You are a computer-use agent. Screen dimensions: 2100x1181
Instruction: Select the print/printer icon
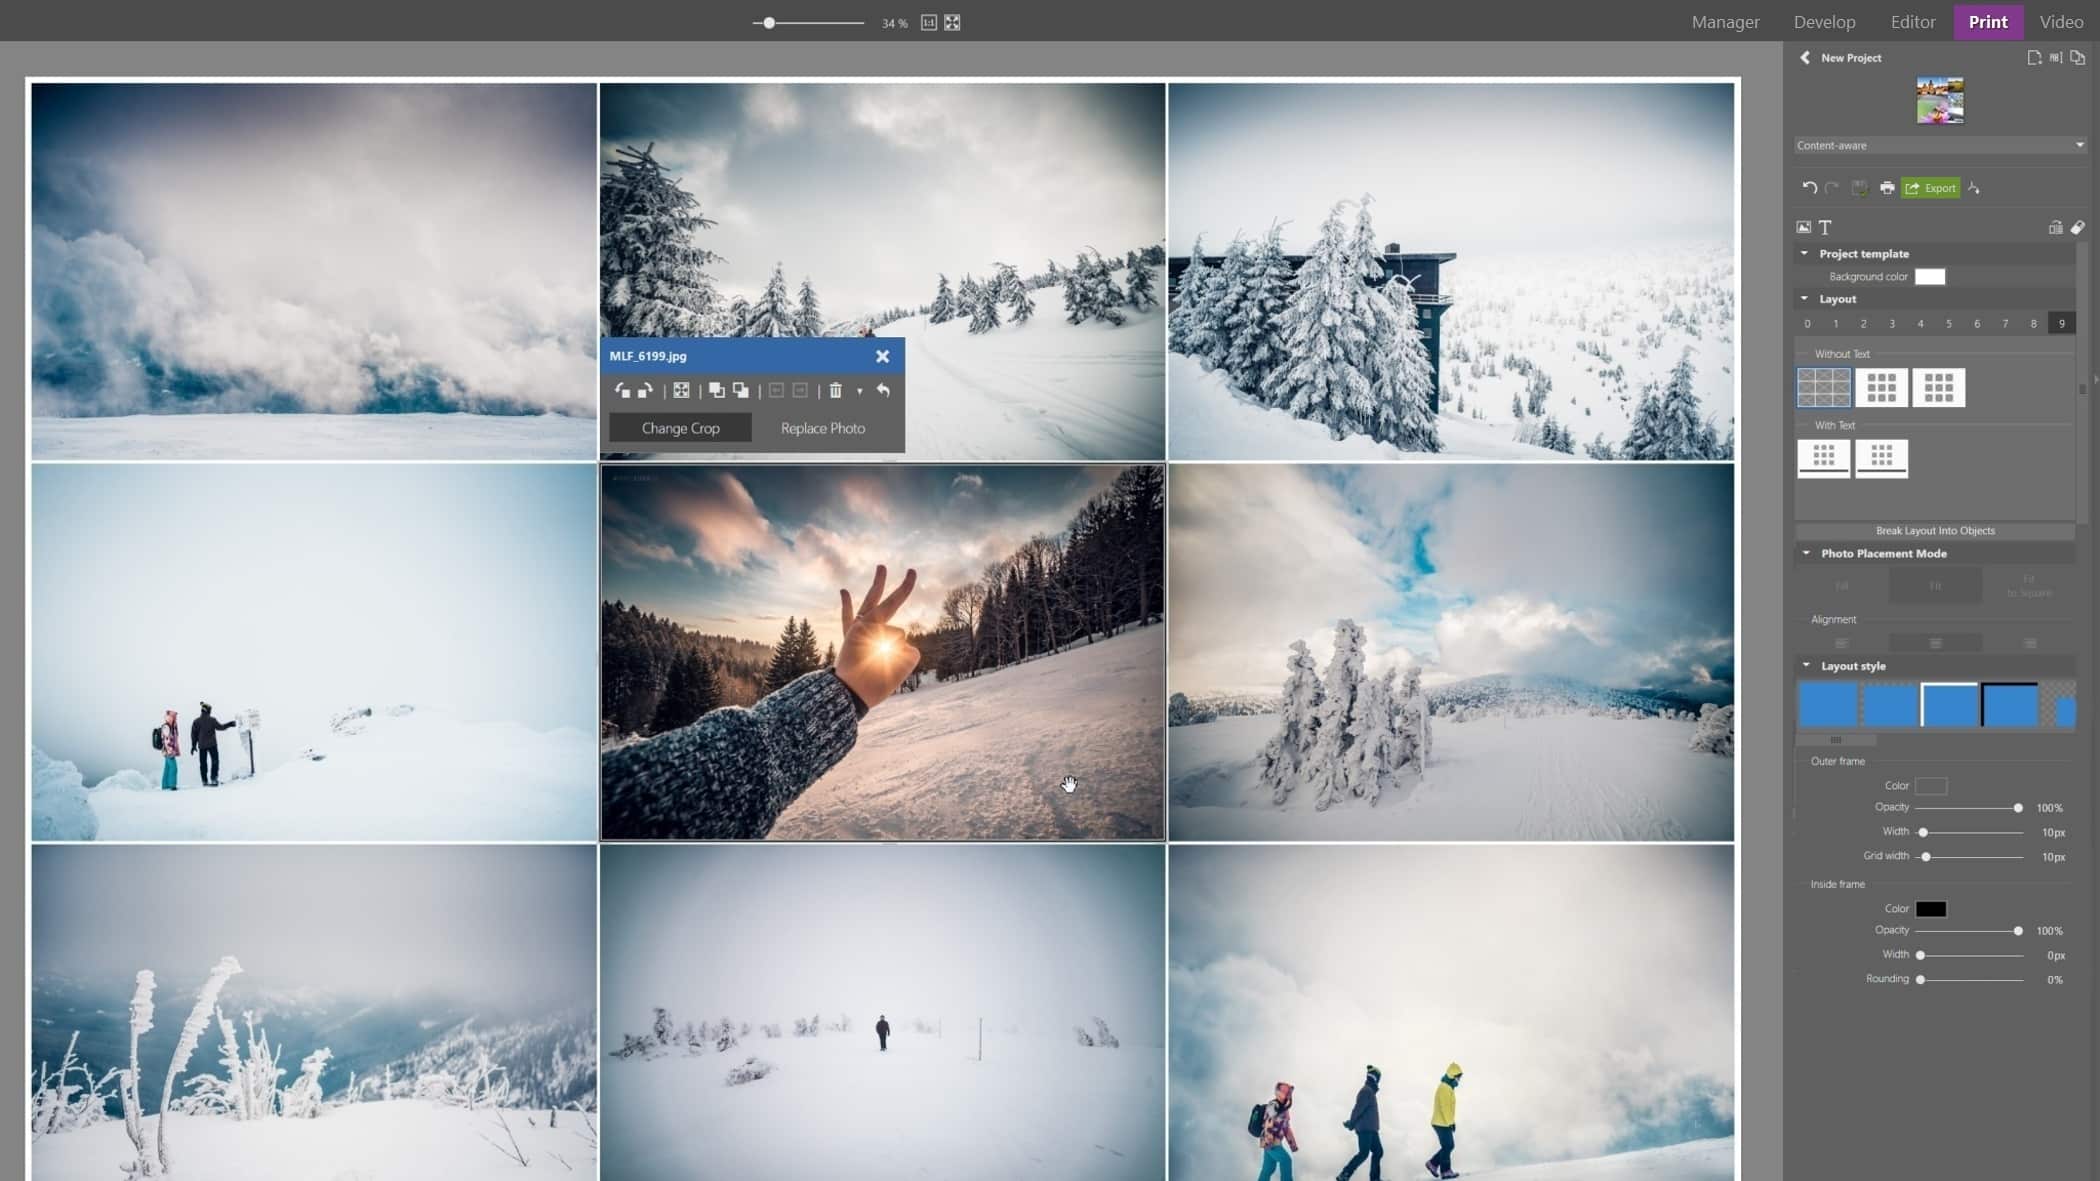[1887, 187]
